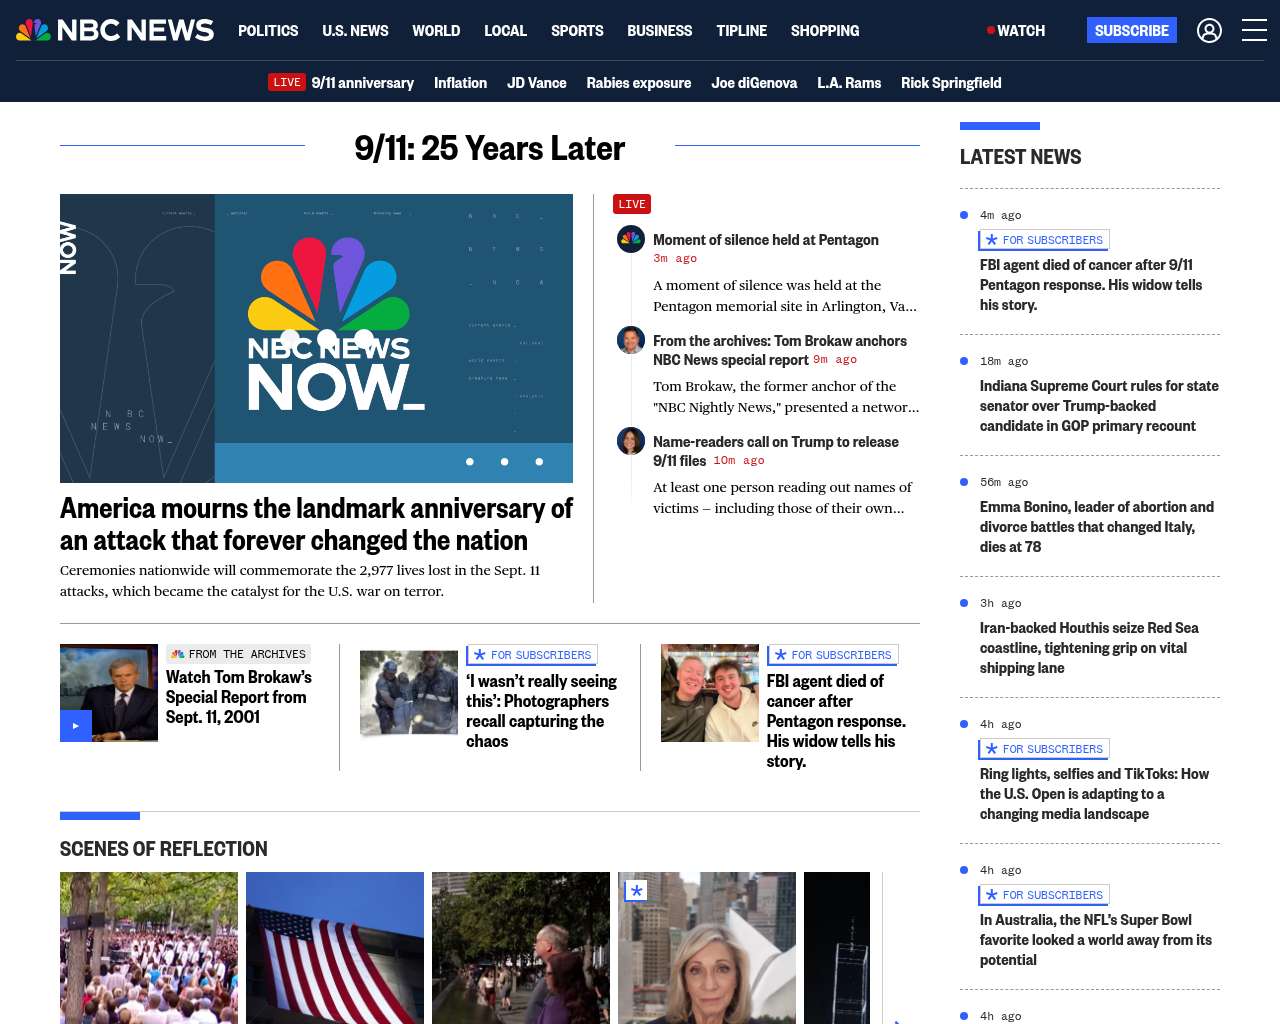Click the red LIVE badge above blog

pos(632,204)
